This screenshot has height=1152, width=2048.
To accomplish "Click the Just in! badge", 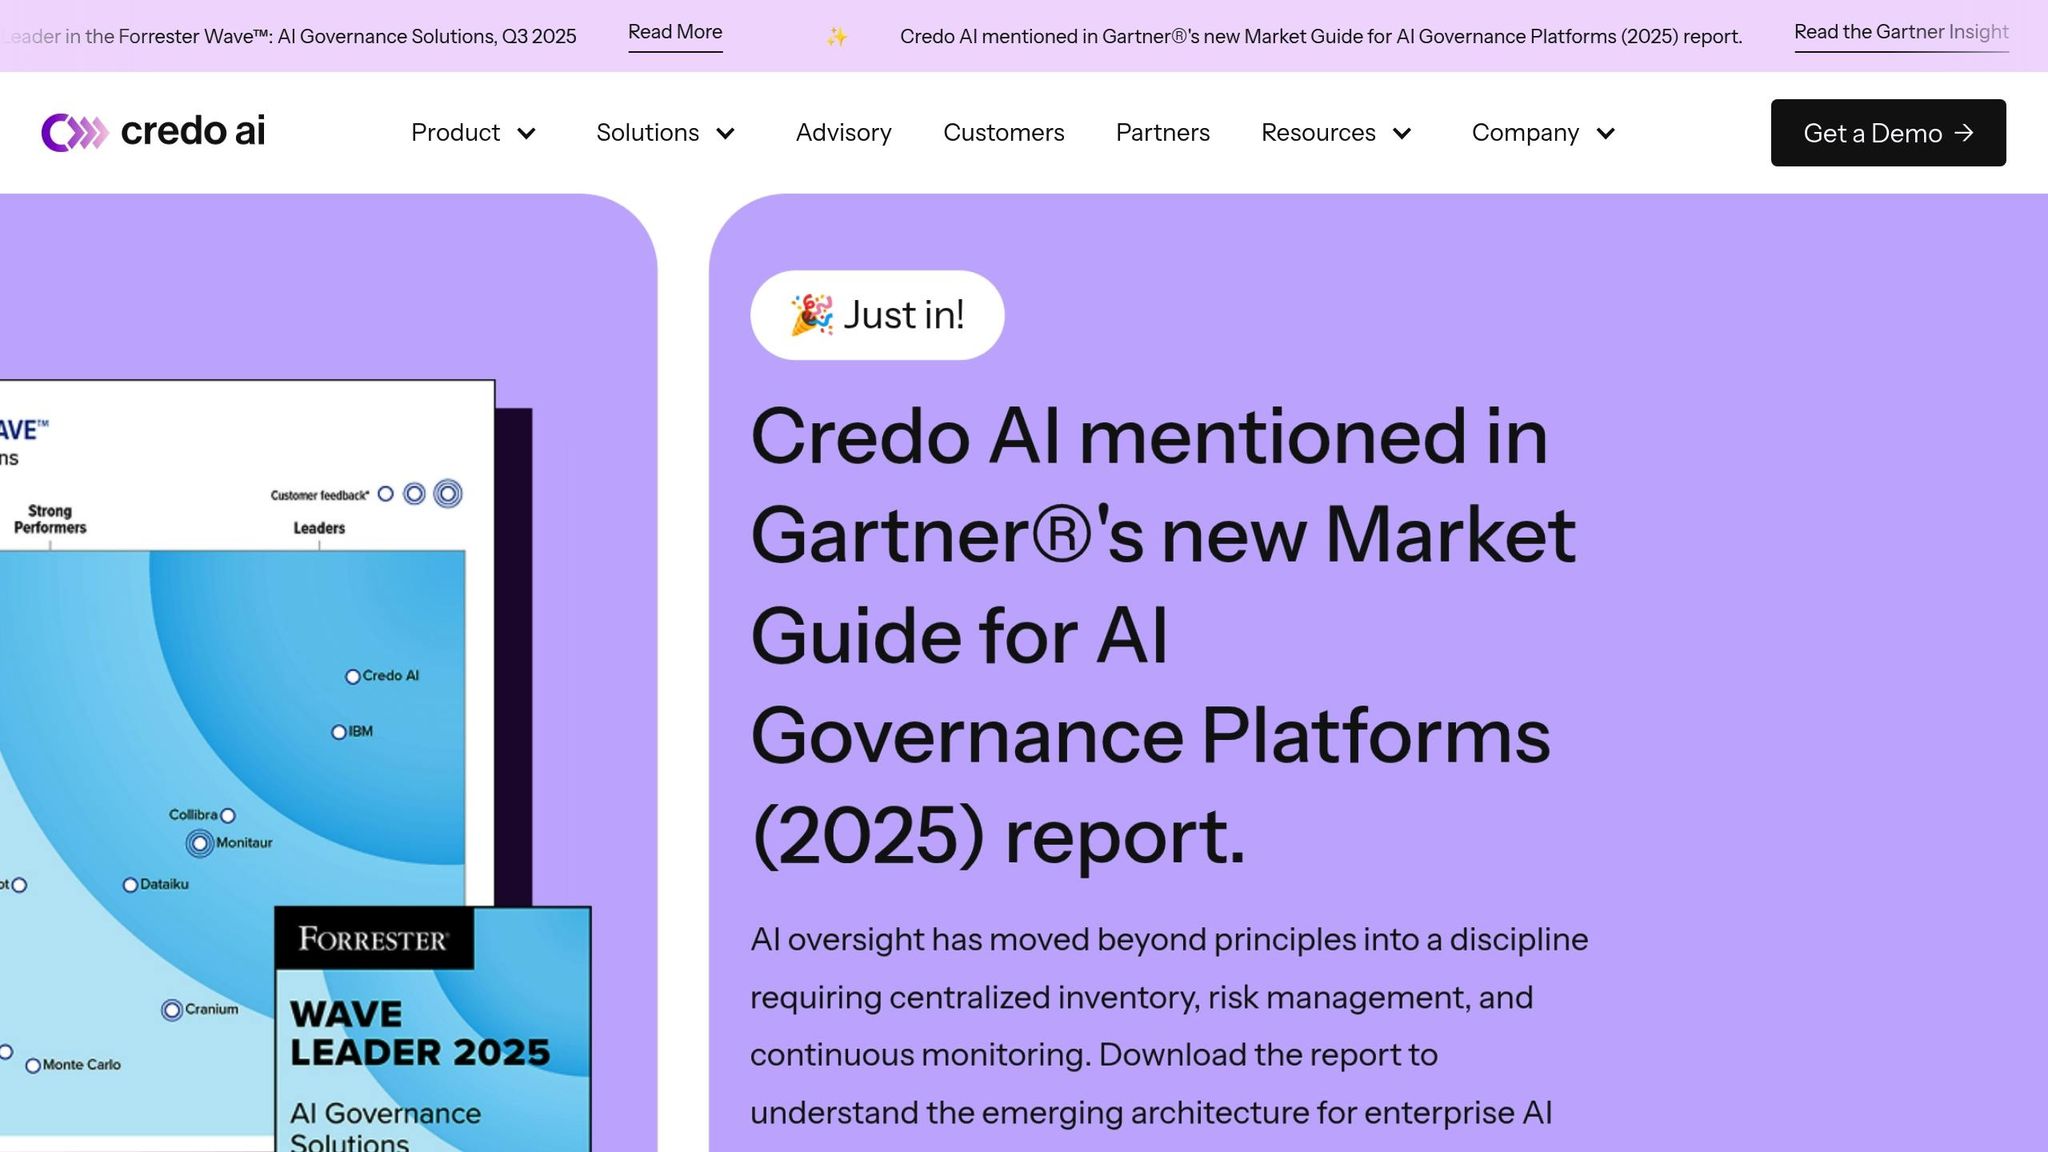I will [877, 314].
